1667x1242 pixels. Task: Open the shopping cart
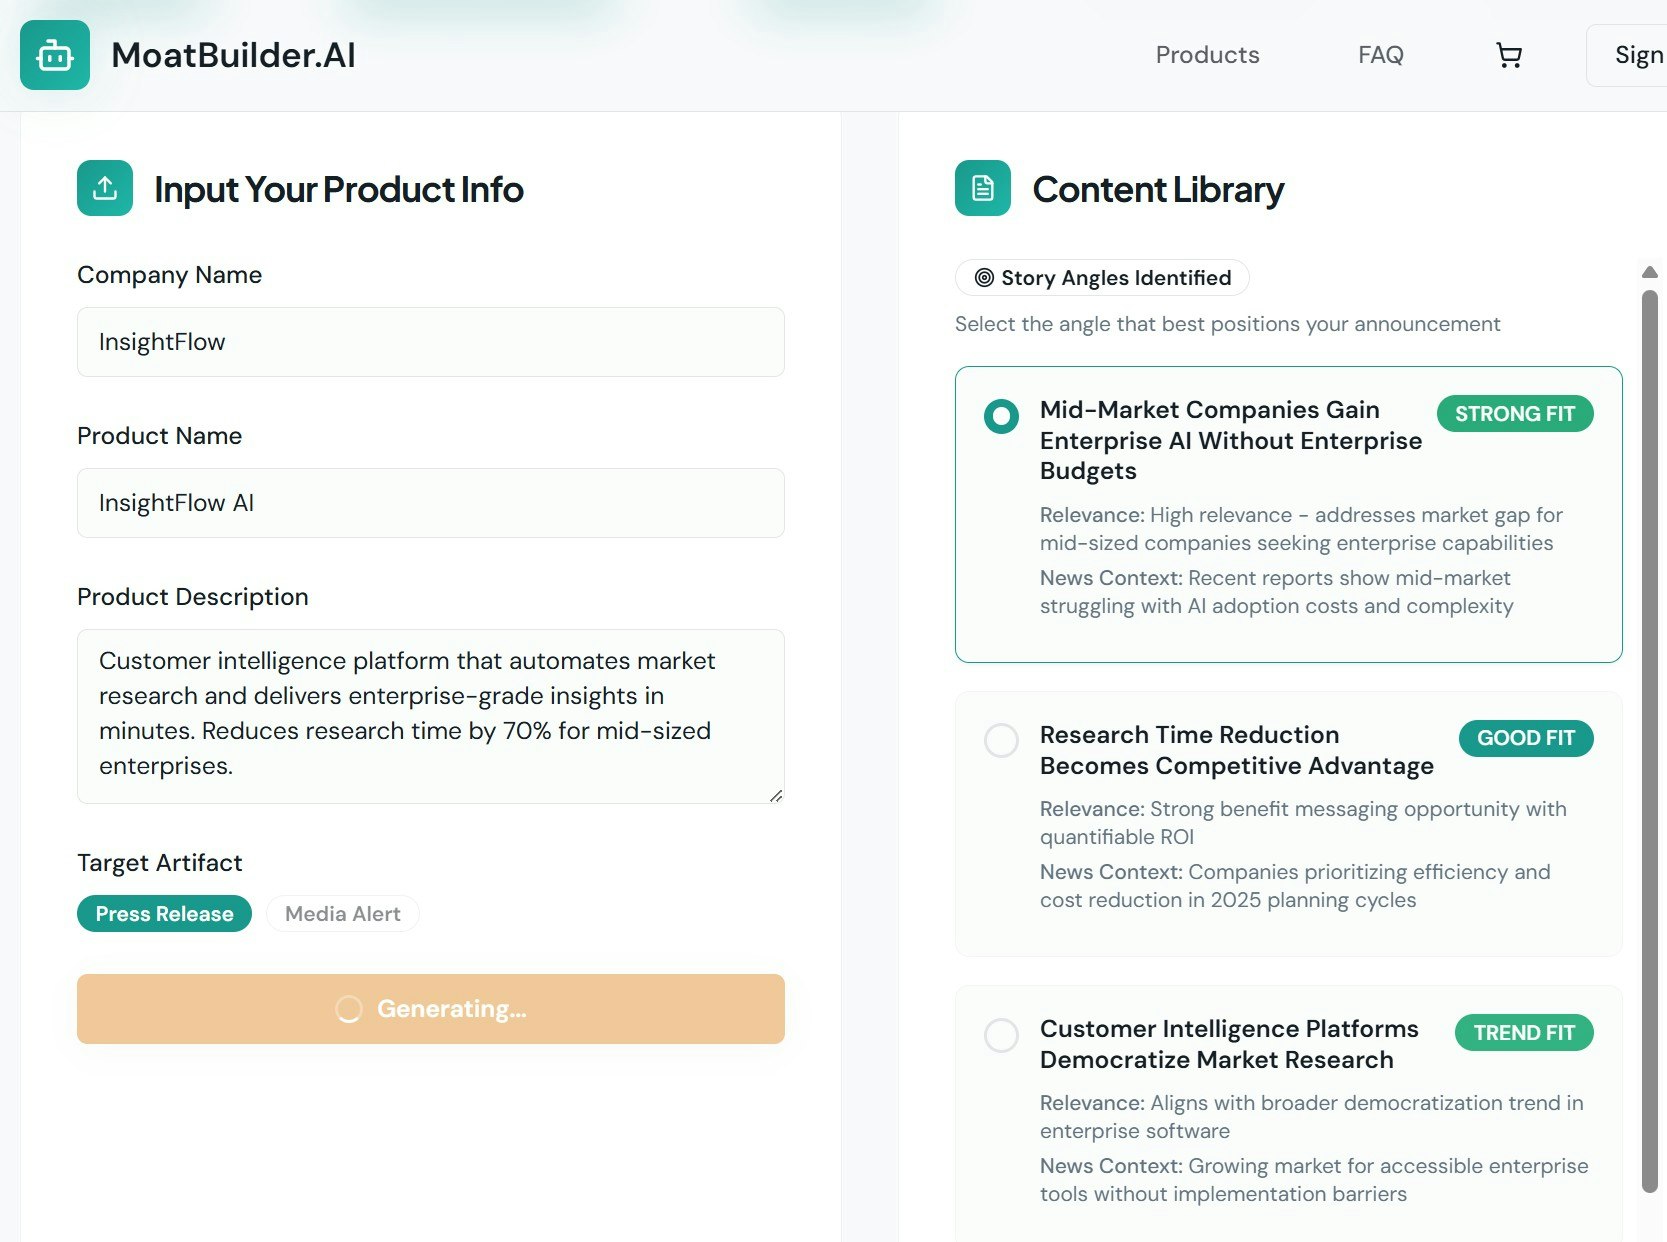1509,55
